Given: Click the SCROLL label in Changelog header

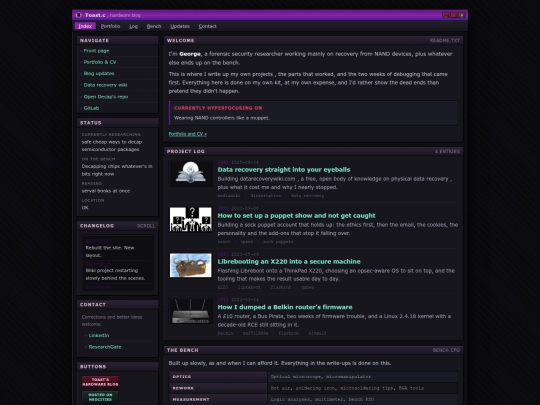Looking at the screenshot, I should (146, 226).
